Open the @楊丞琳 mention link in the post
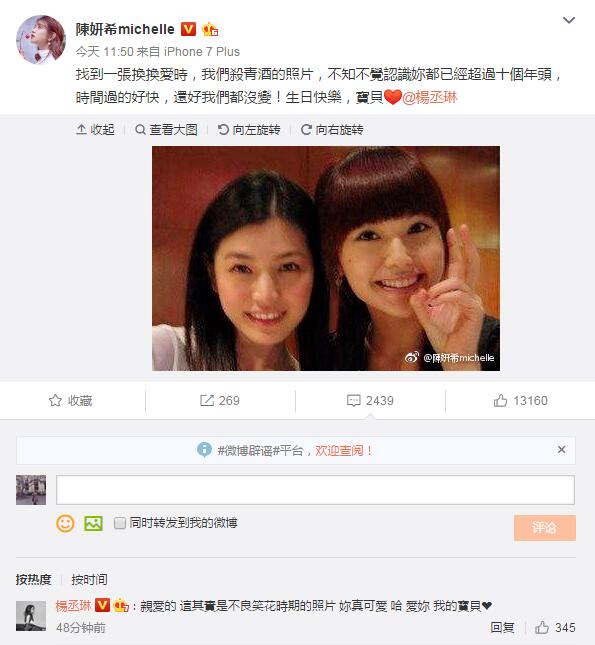 coord(429,97)
